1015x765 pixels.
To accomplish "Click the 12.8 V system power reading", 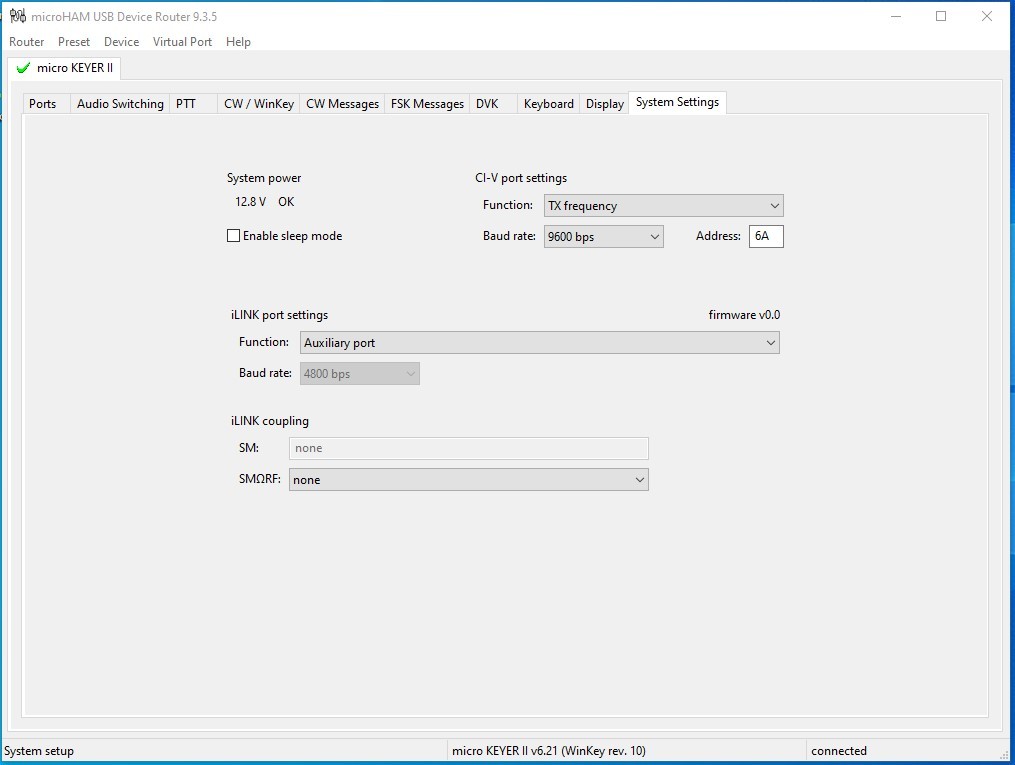I will pyautogui.click(x=251, y=202).
